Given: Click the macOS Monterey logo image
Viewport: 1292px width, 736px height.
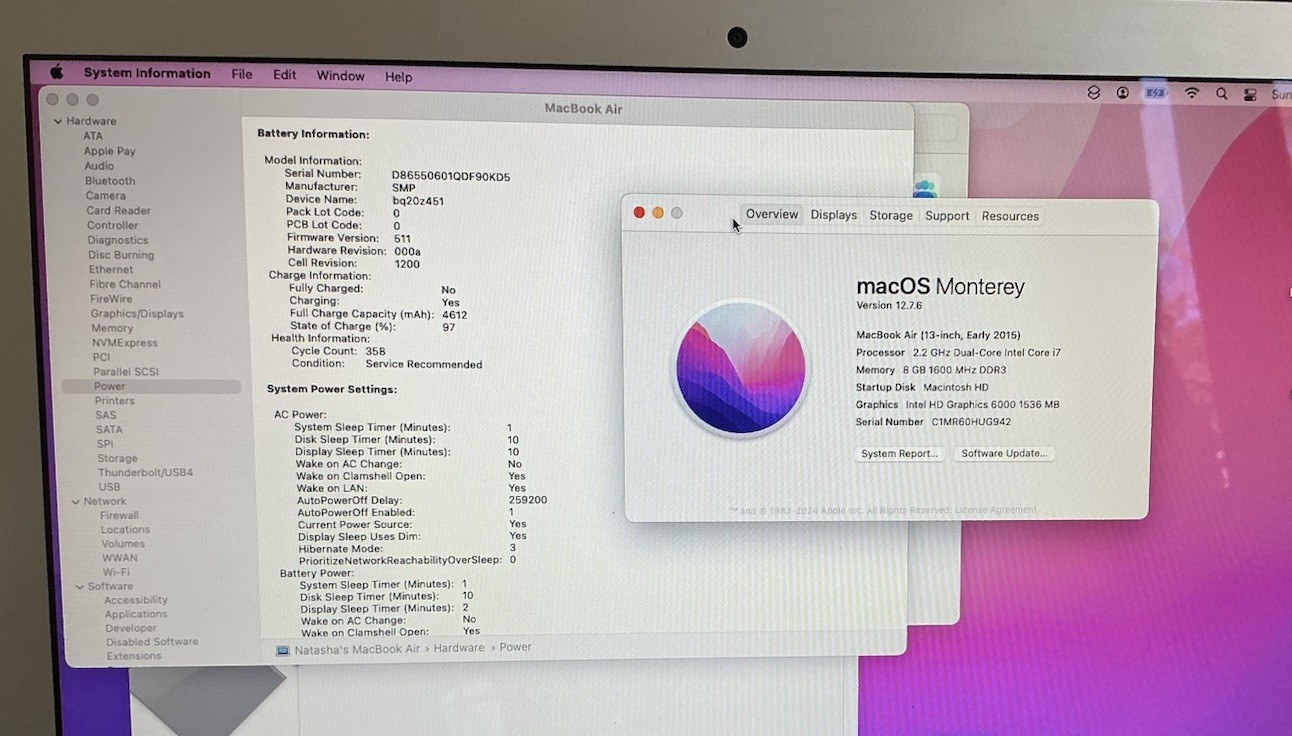Looking at the screenshot, I should click(x=740, y=367).
